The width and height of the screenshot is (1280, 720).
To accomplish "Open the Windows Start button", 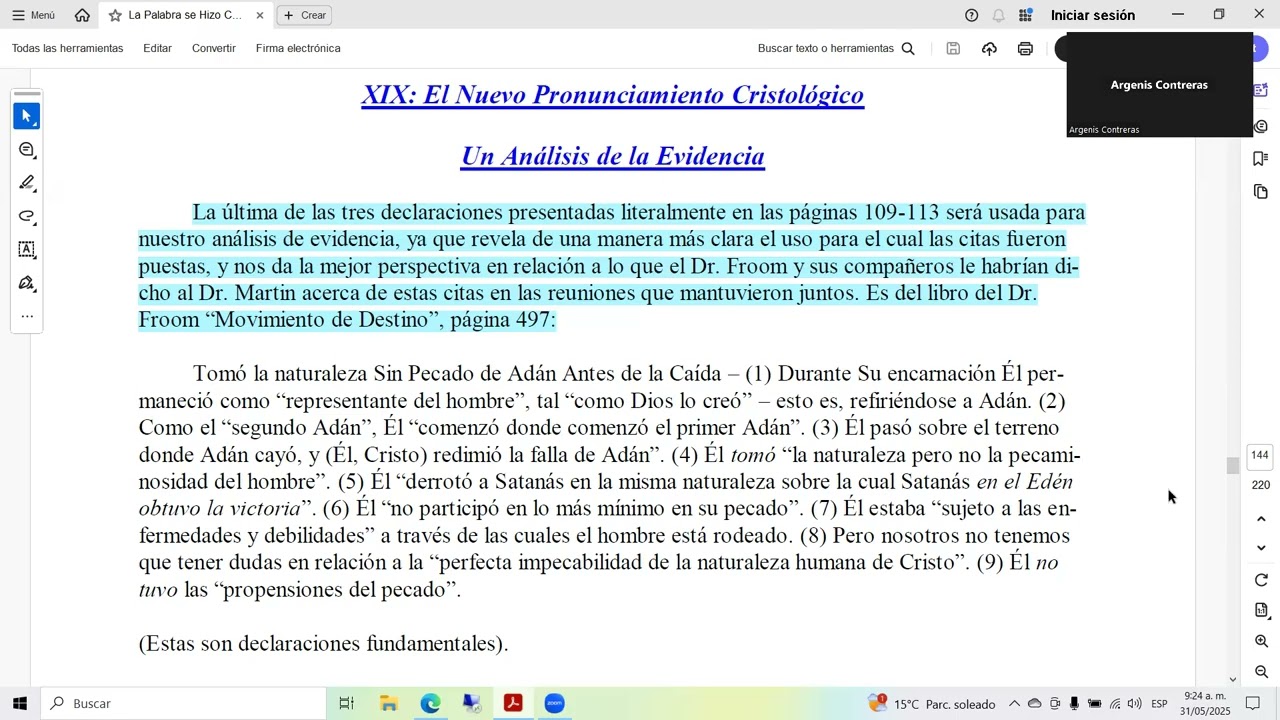I will [19, 704].
